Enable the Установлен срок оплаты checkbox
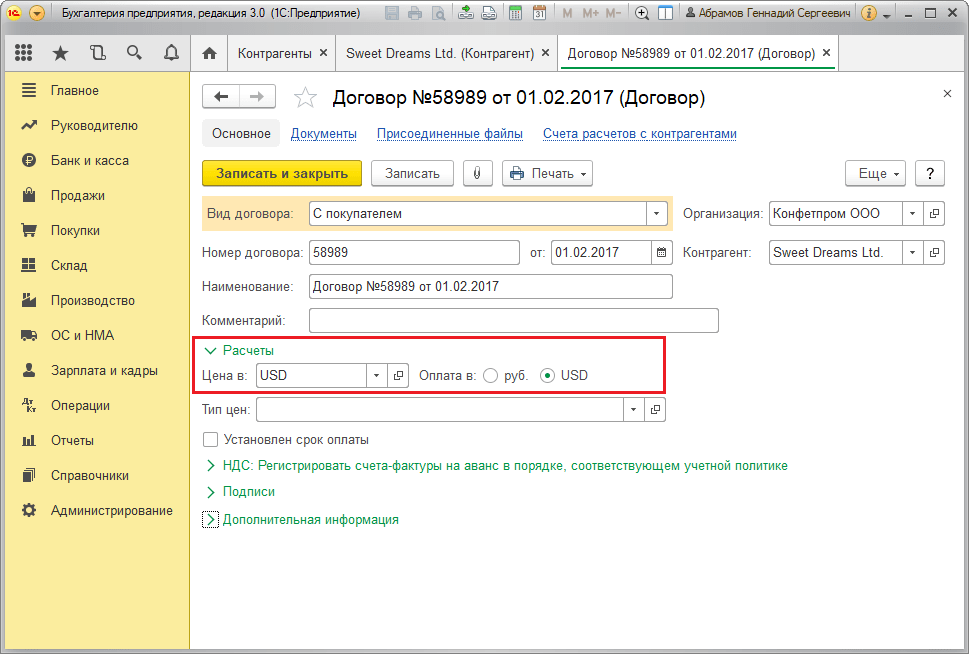This screenshot has height=654, width=969. [x=211, y=440]
